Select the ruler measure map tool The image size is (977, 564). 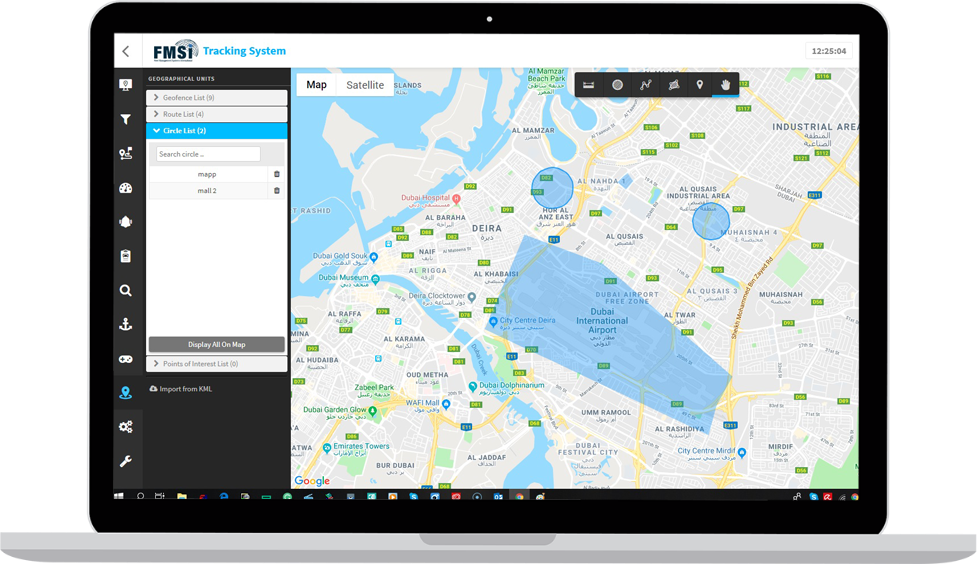point(589,85)
